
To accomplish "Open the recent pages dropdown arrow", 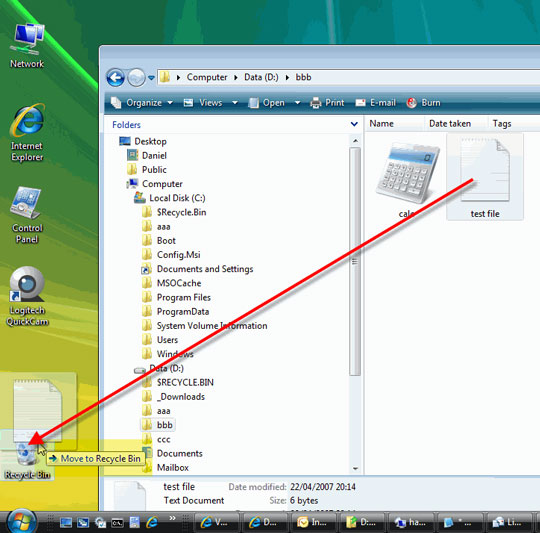I will tap(151, 78).
